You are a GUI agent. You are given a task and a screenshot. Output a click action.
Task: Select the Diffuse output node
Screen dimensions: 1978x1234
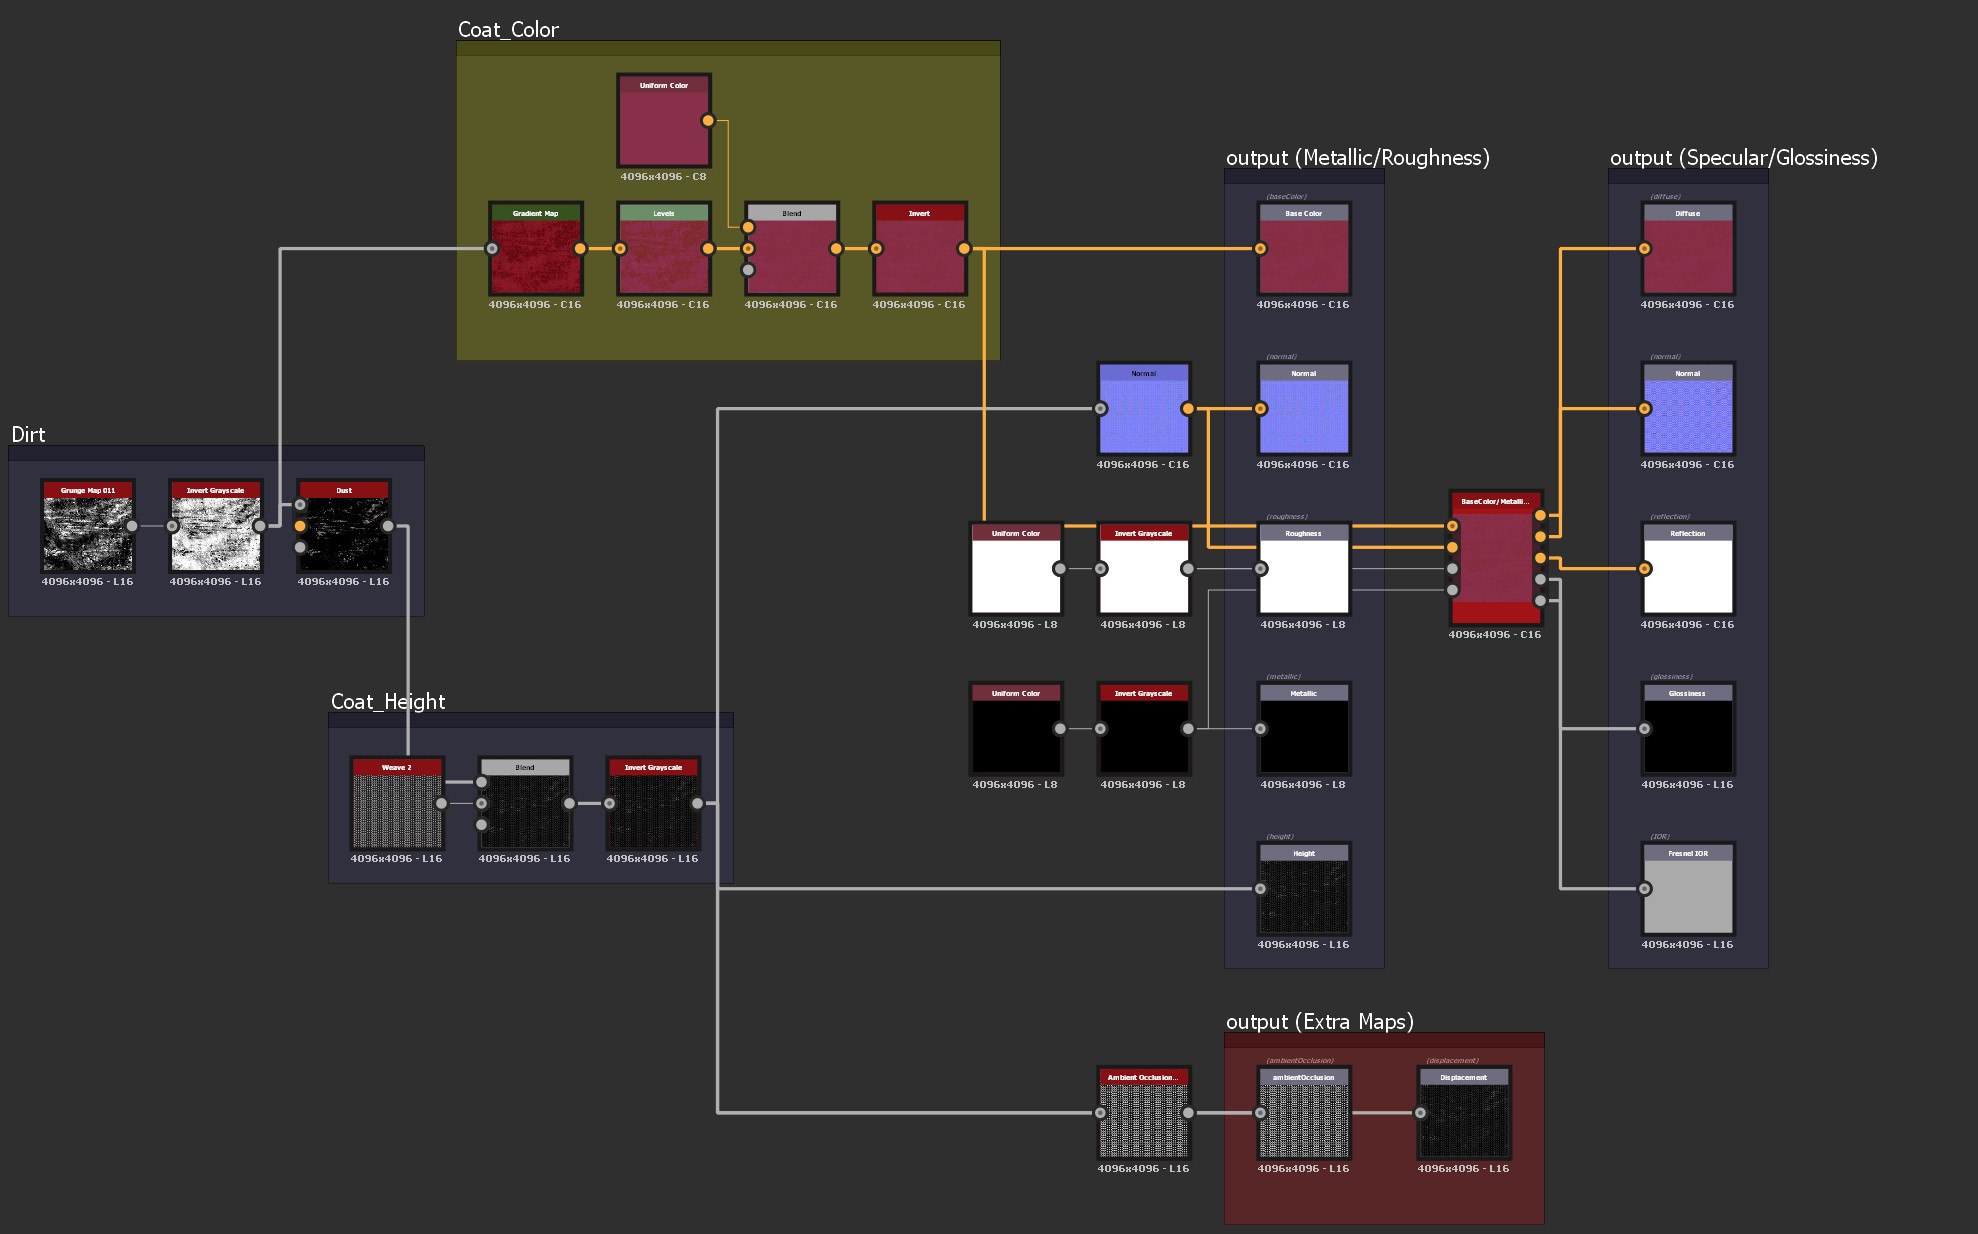point(1688,248)
